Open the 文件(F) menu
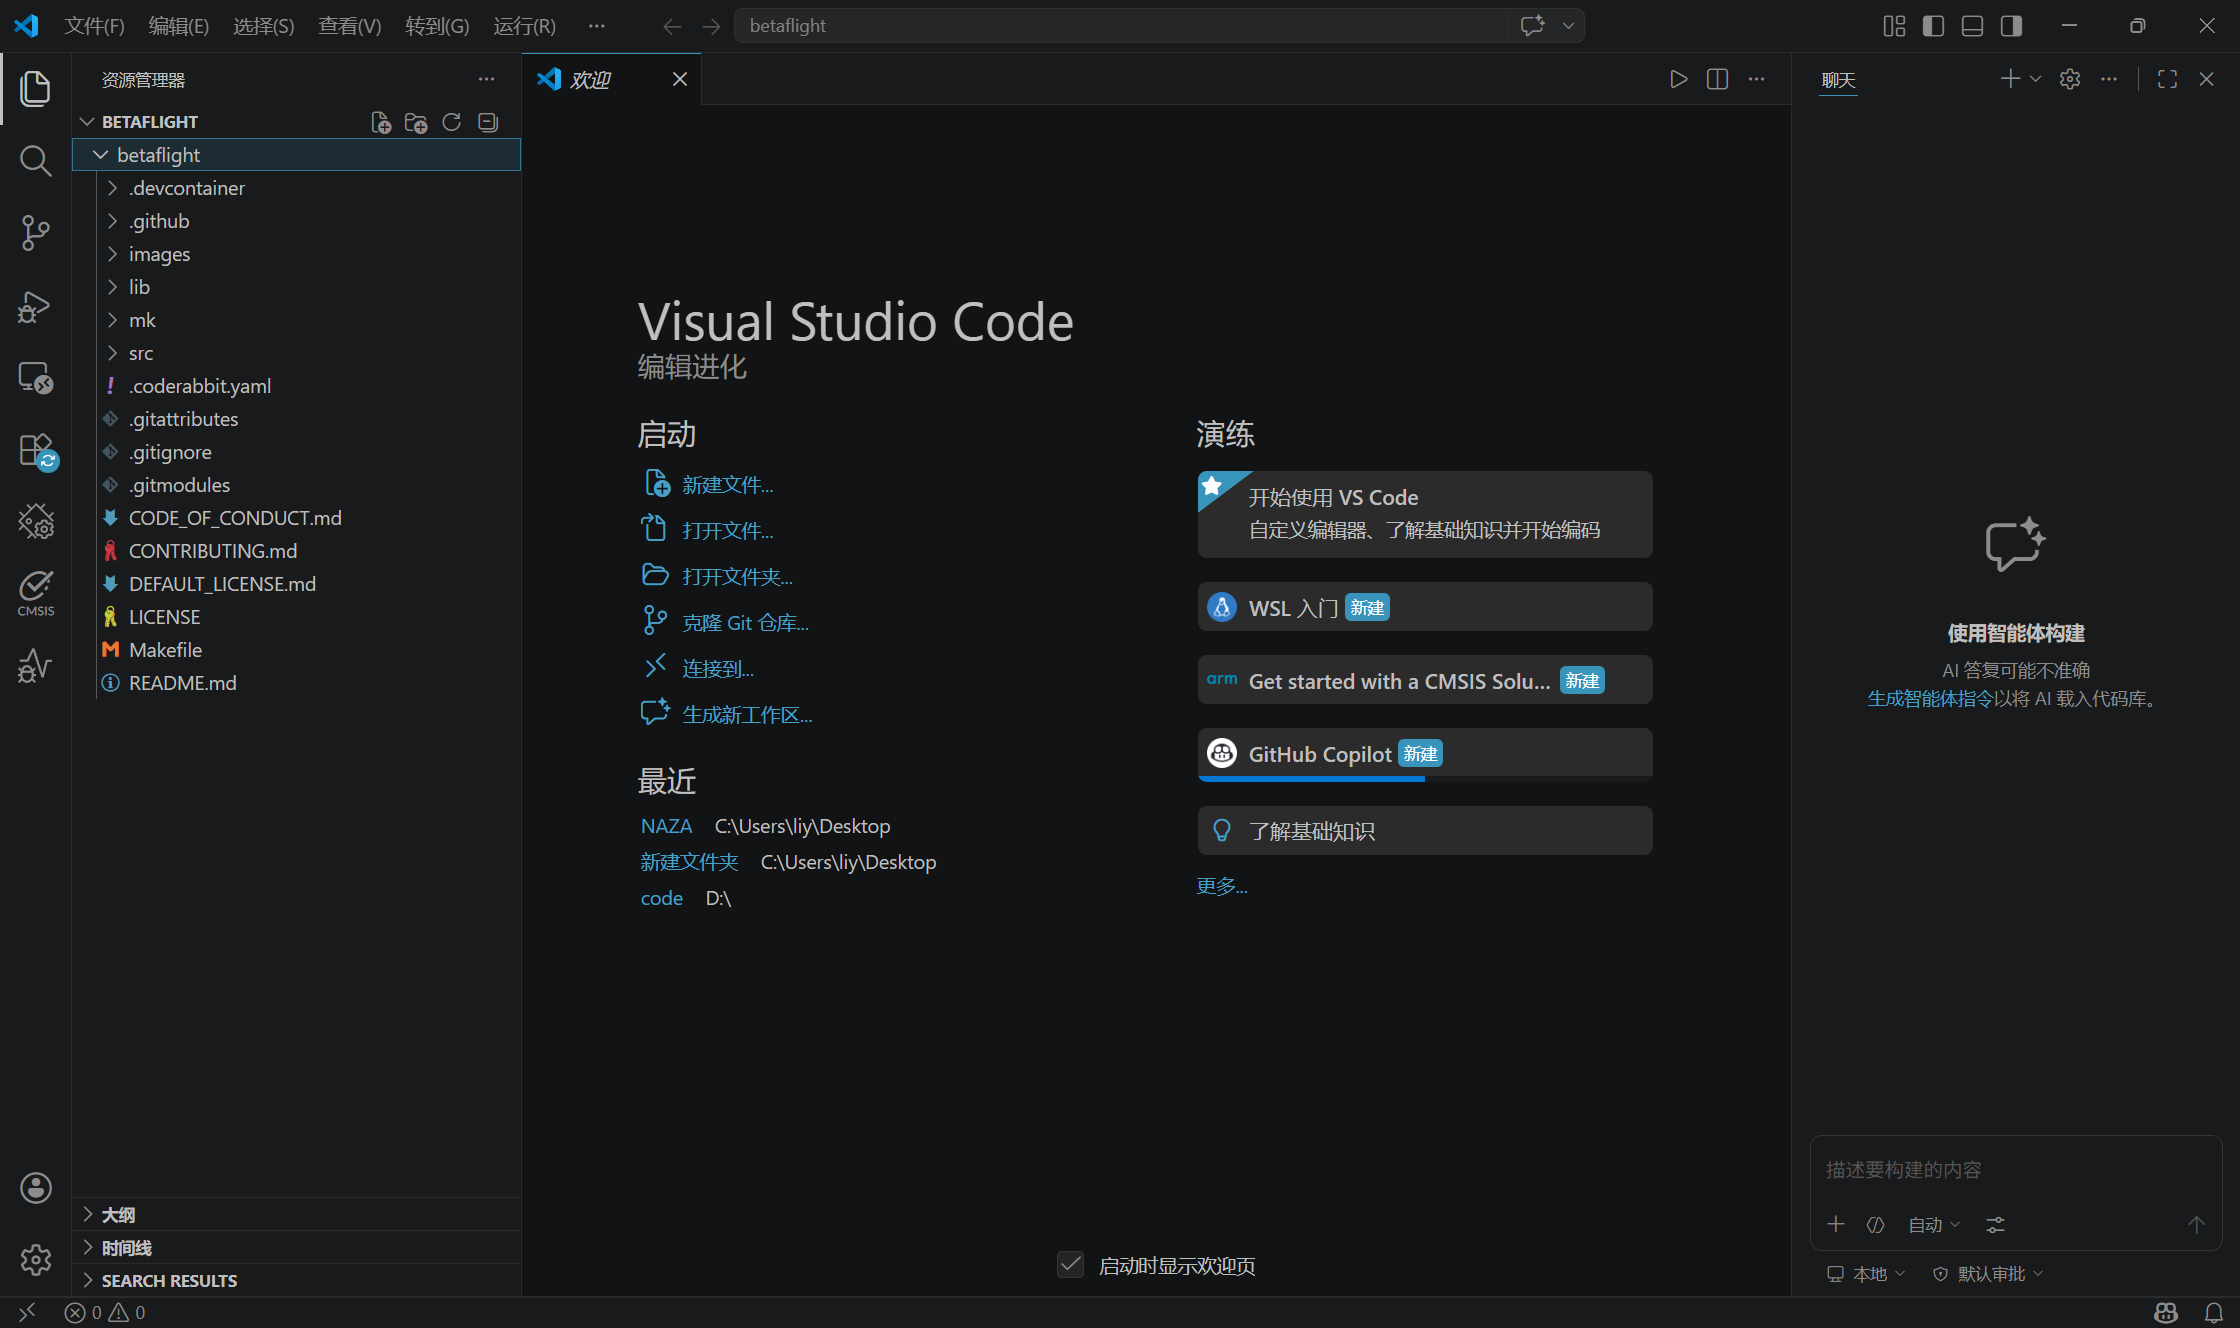Viewport: 2240px width, 1328px height. pyautogui.click(x=94, y=26)
